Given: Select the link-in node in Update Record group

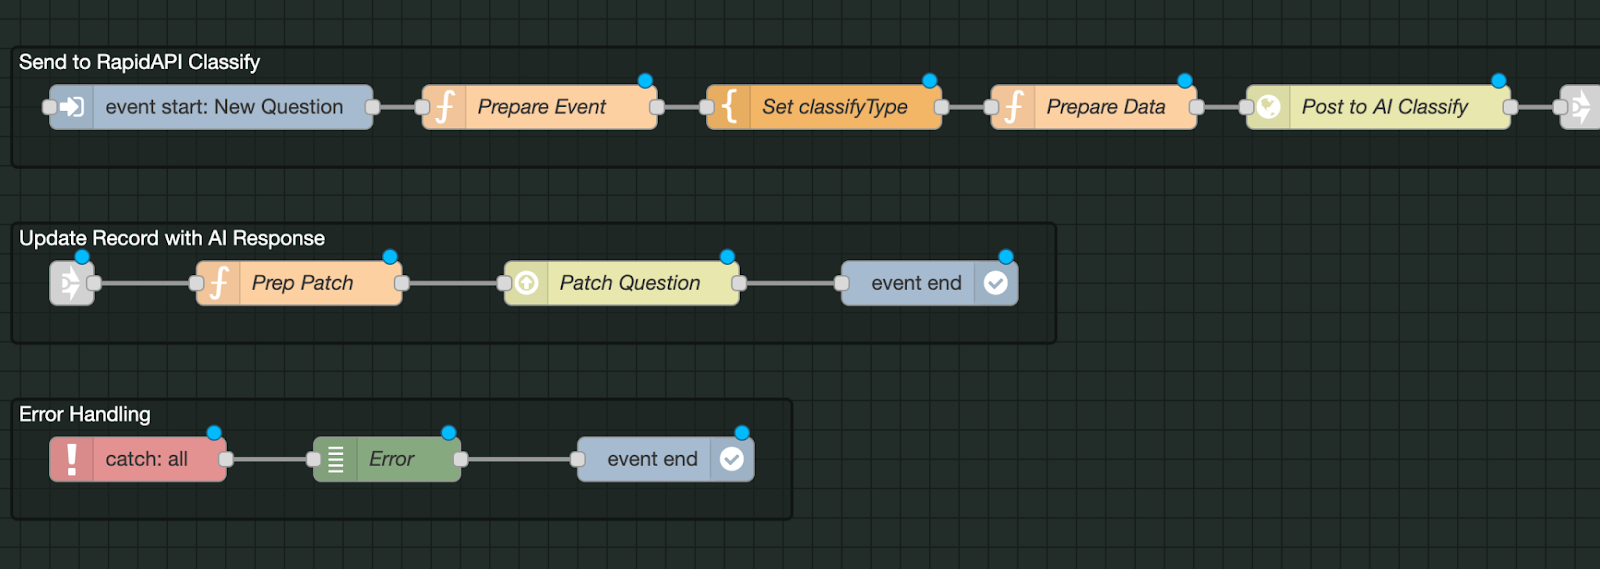Looking at the screenshot, I should (x=71, y=283).
